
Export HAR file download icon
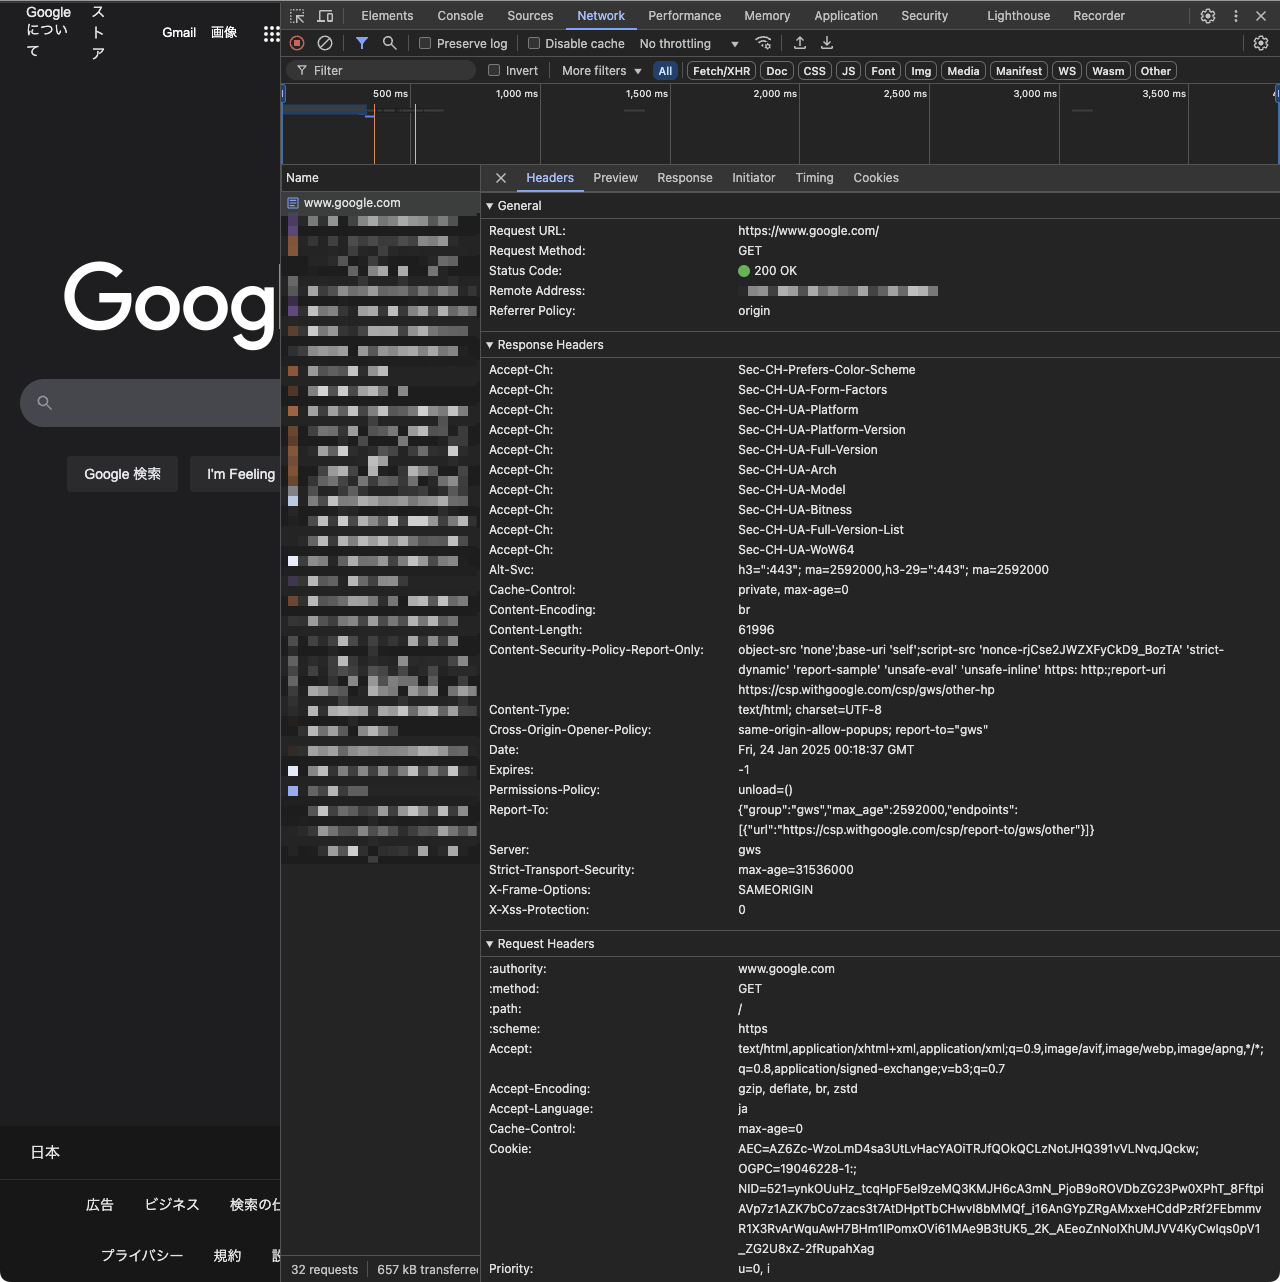coord(827,43)
